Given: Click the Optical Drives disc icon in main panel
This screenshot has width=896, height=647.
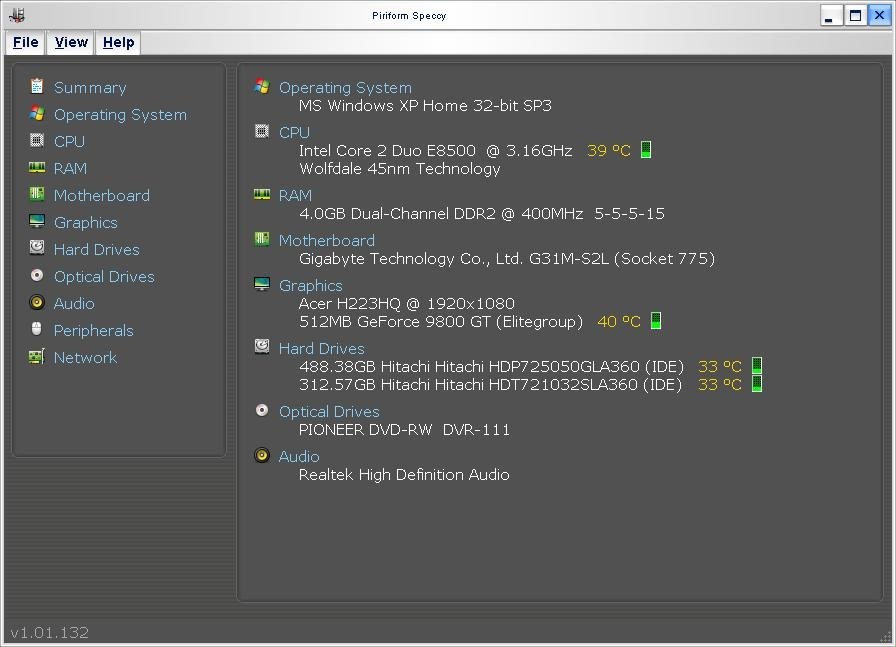Looking at the screenshot, I should coord(262,410).
